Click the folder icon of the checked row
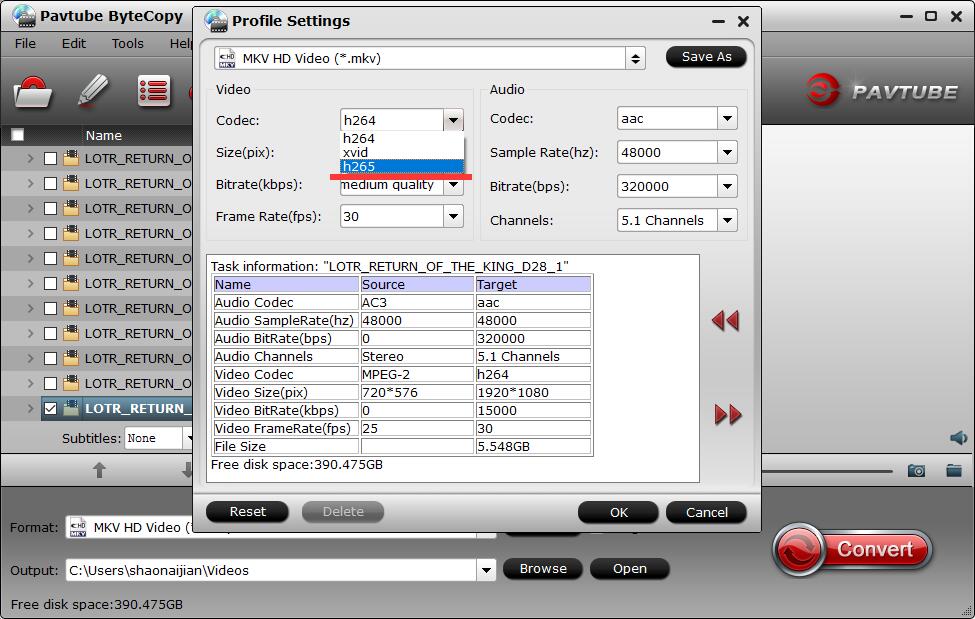Screen dimensions: 975x619 pos(72,408)
